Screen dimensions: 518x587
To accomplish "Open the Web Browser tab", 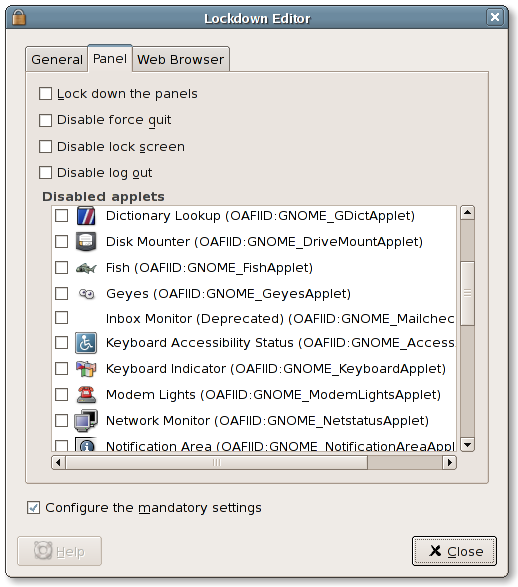I will (180, 60).
